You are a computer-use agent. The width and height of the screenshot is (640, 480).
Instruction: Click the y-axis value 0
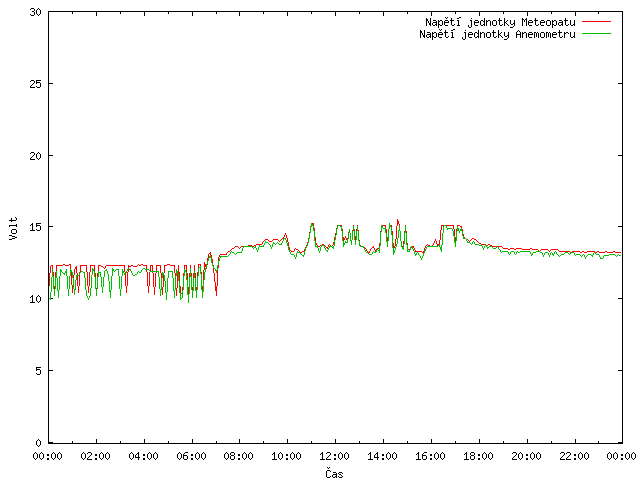[x=38, y=443]
